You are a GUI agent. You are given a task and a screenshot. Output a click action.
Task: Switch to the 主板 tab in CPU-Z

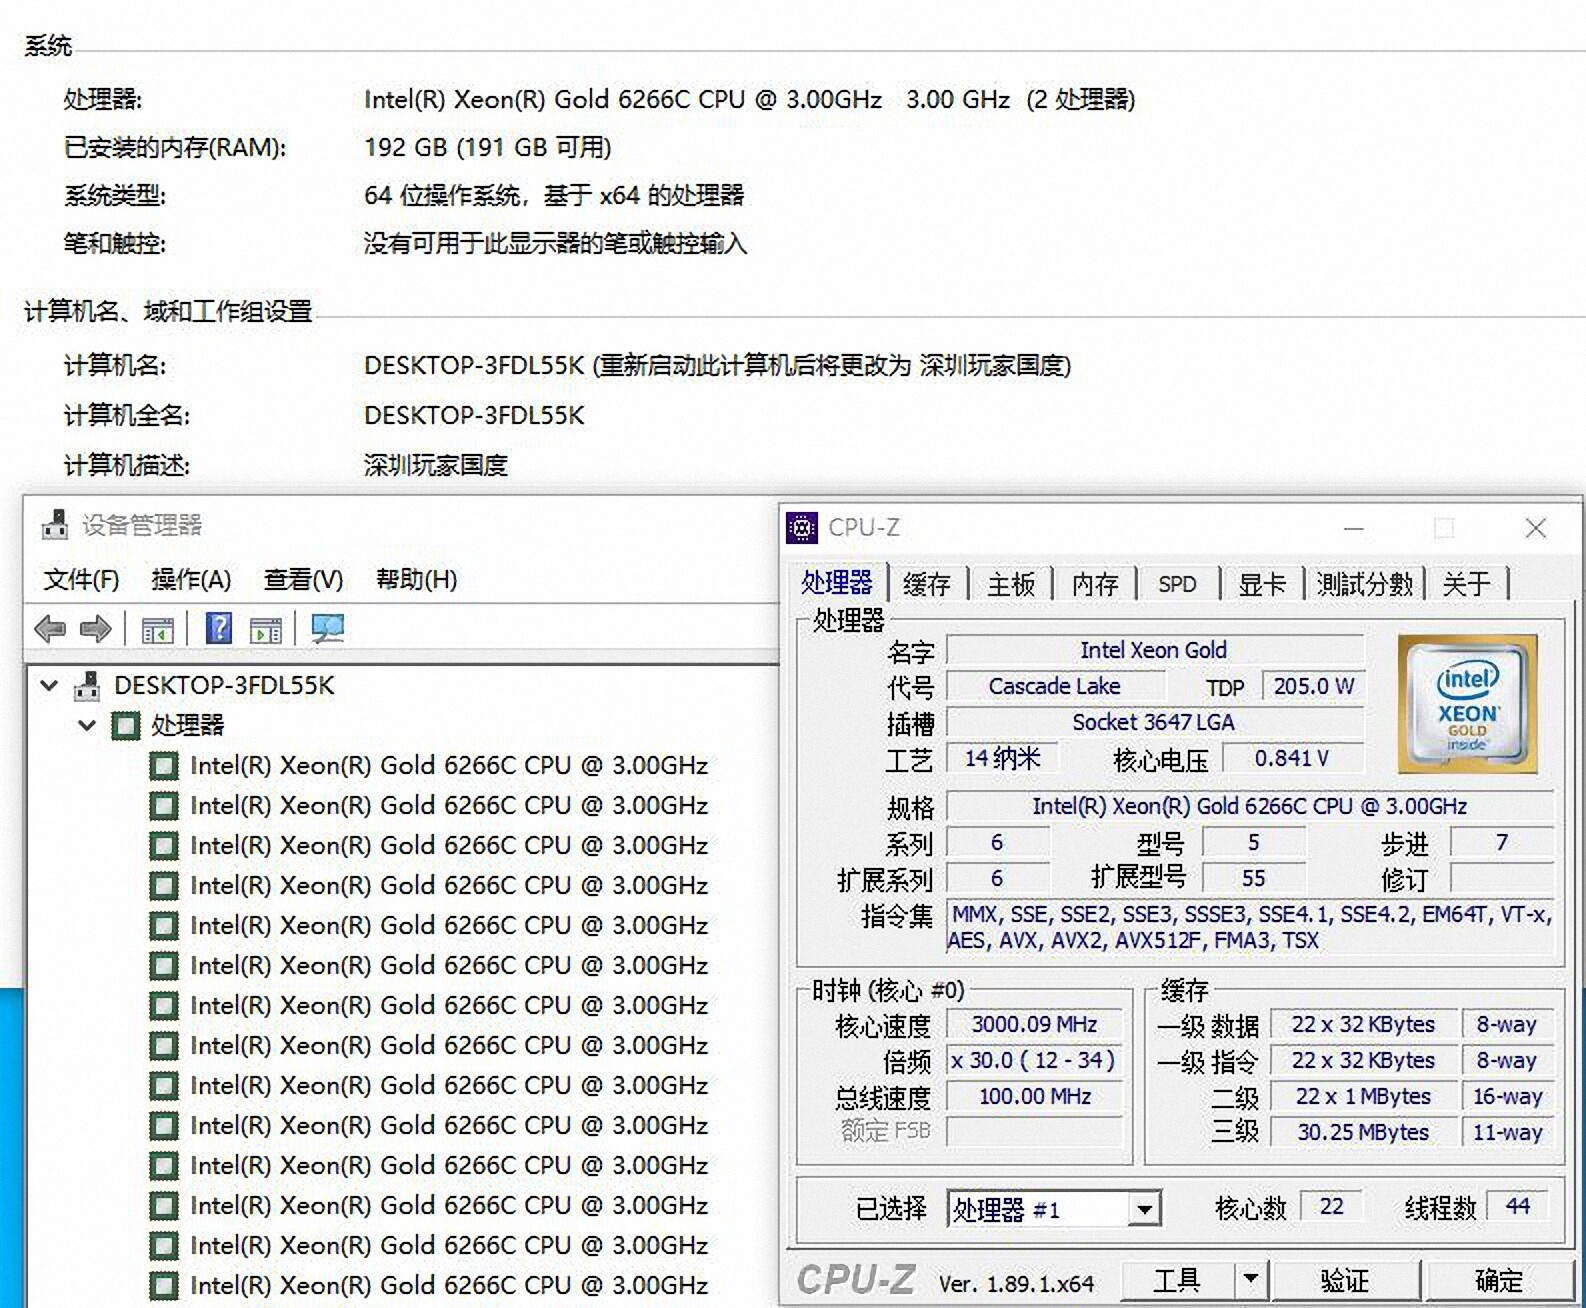[x=1010, y=584]
